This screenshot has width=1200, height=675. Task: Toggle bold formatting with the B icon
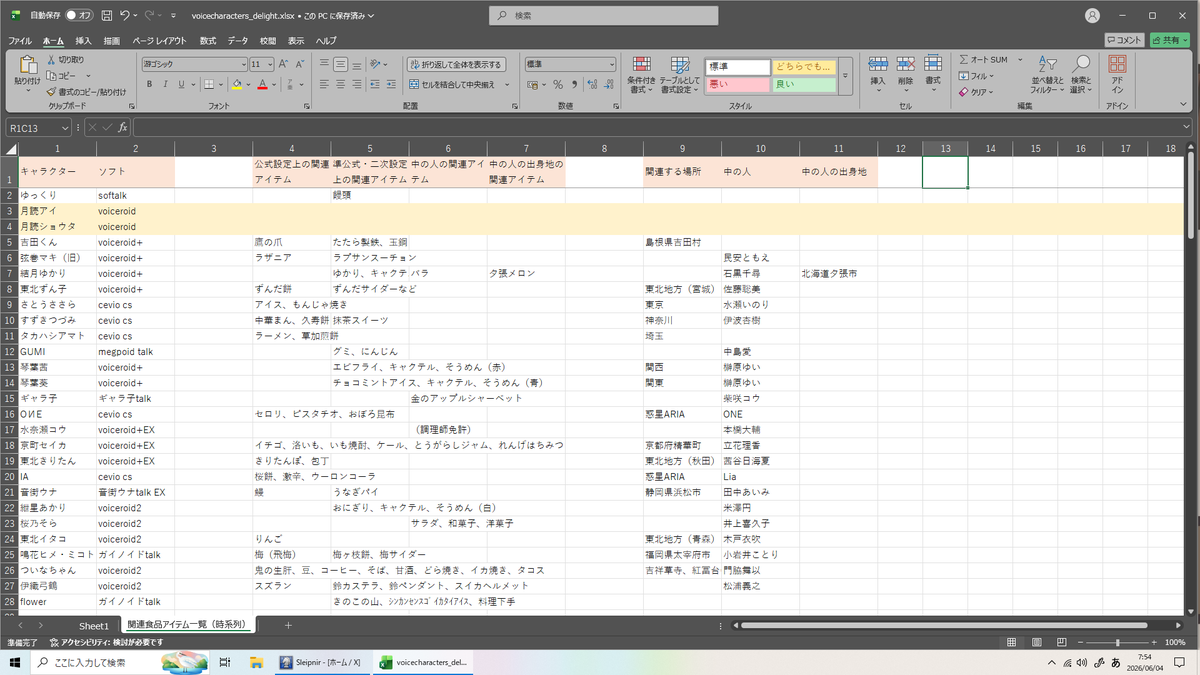(150, 84)
